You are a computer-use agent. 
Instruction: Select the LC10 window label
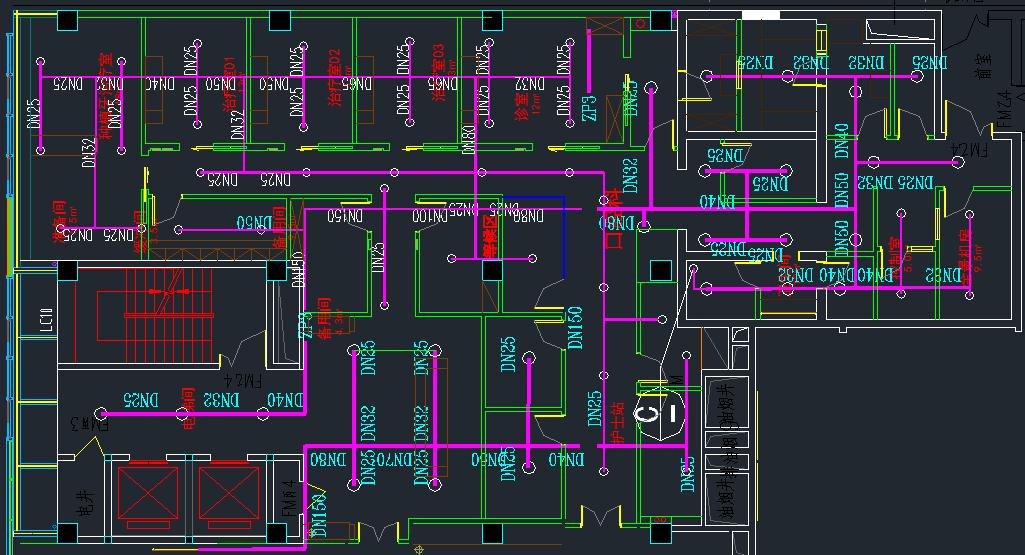click(x=46, y=320)
